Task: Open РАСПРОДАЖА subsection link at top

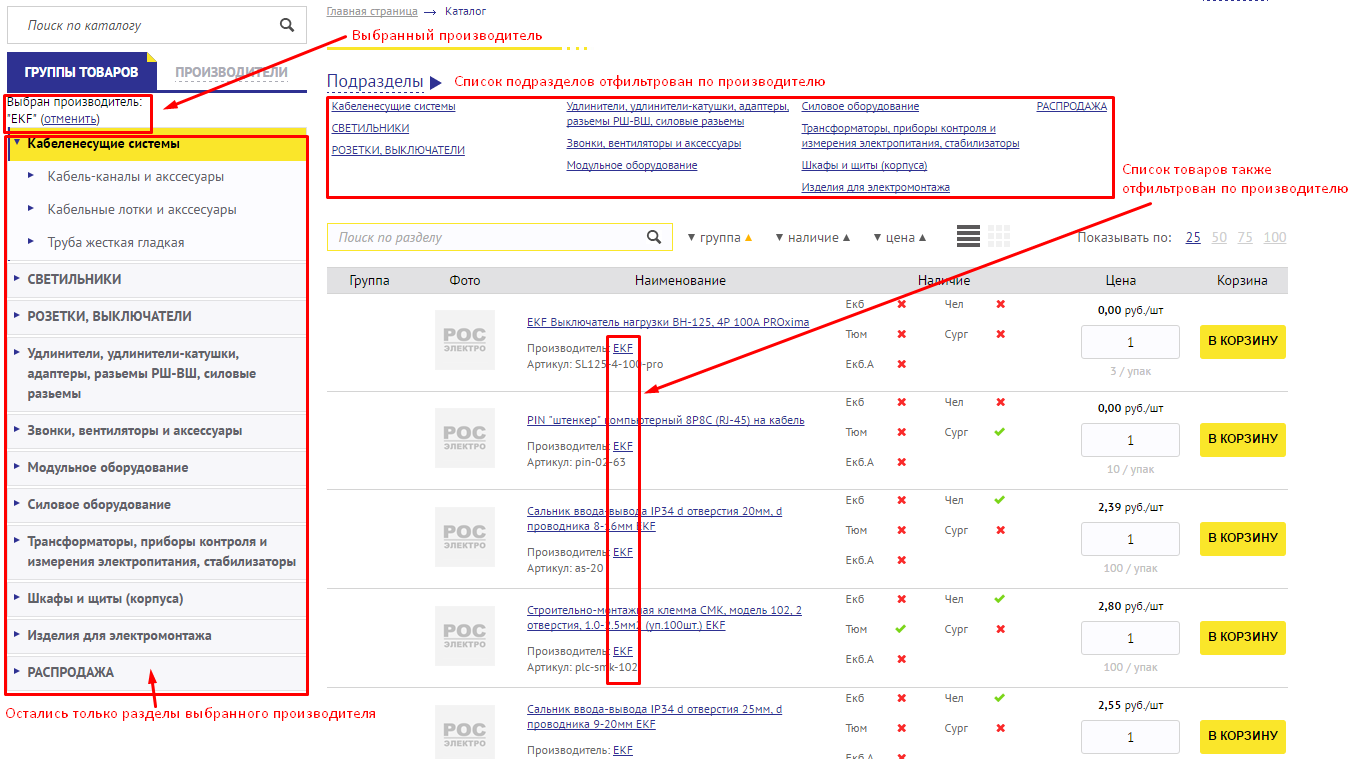Action: pos(1071,106)
